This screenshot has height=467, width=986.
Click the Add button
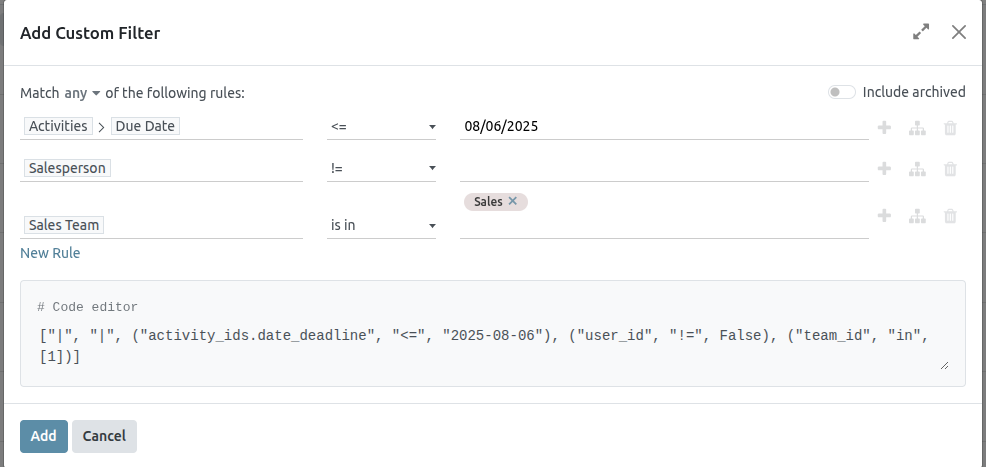43,436
